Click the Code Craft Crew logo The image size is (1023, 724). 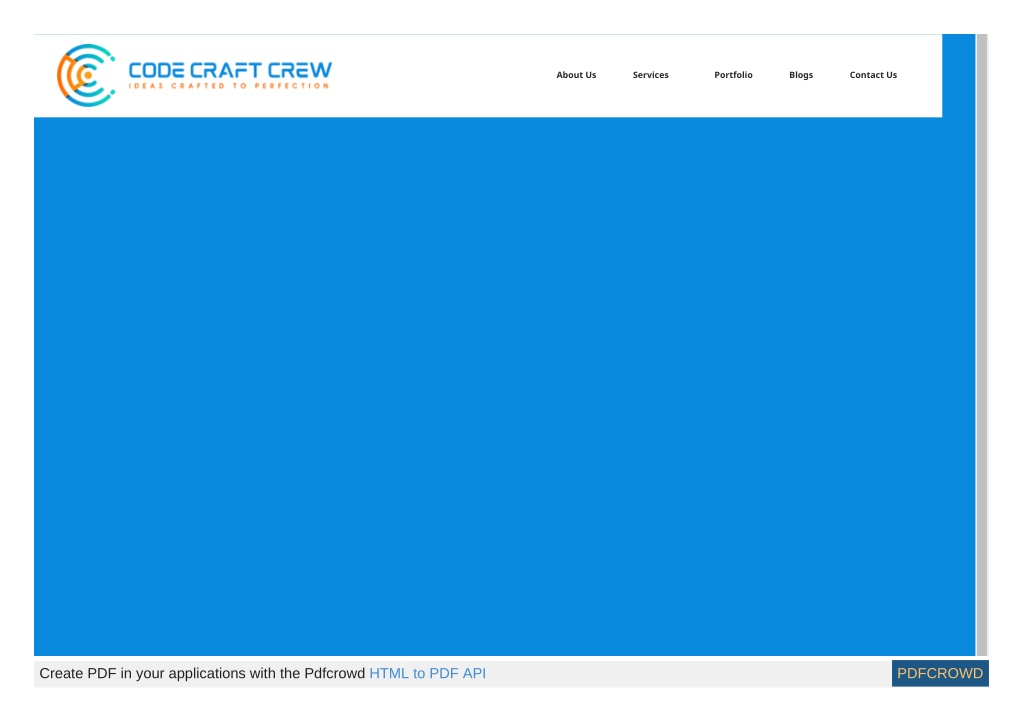pos(194,75)
